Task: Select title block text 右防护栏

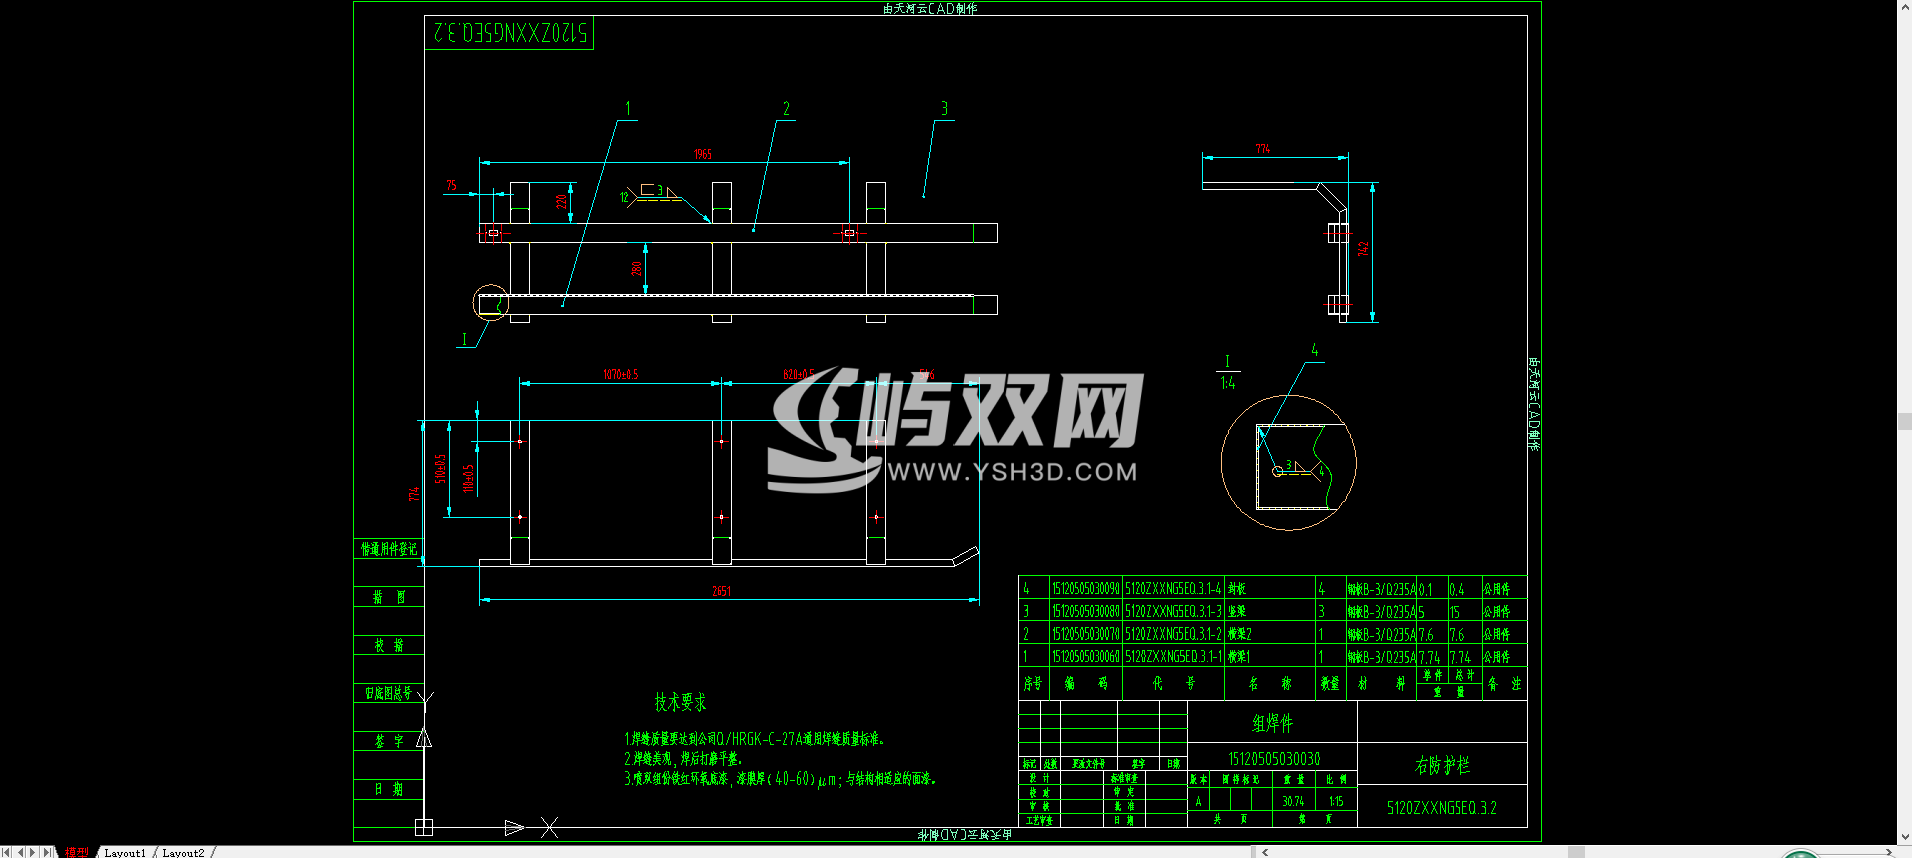Action: coord(1442,765)
